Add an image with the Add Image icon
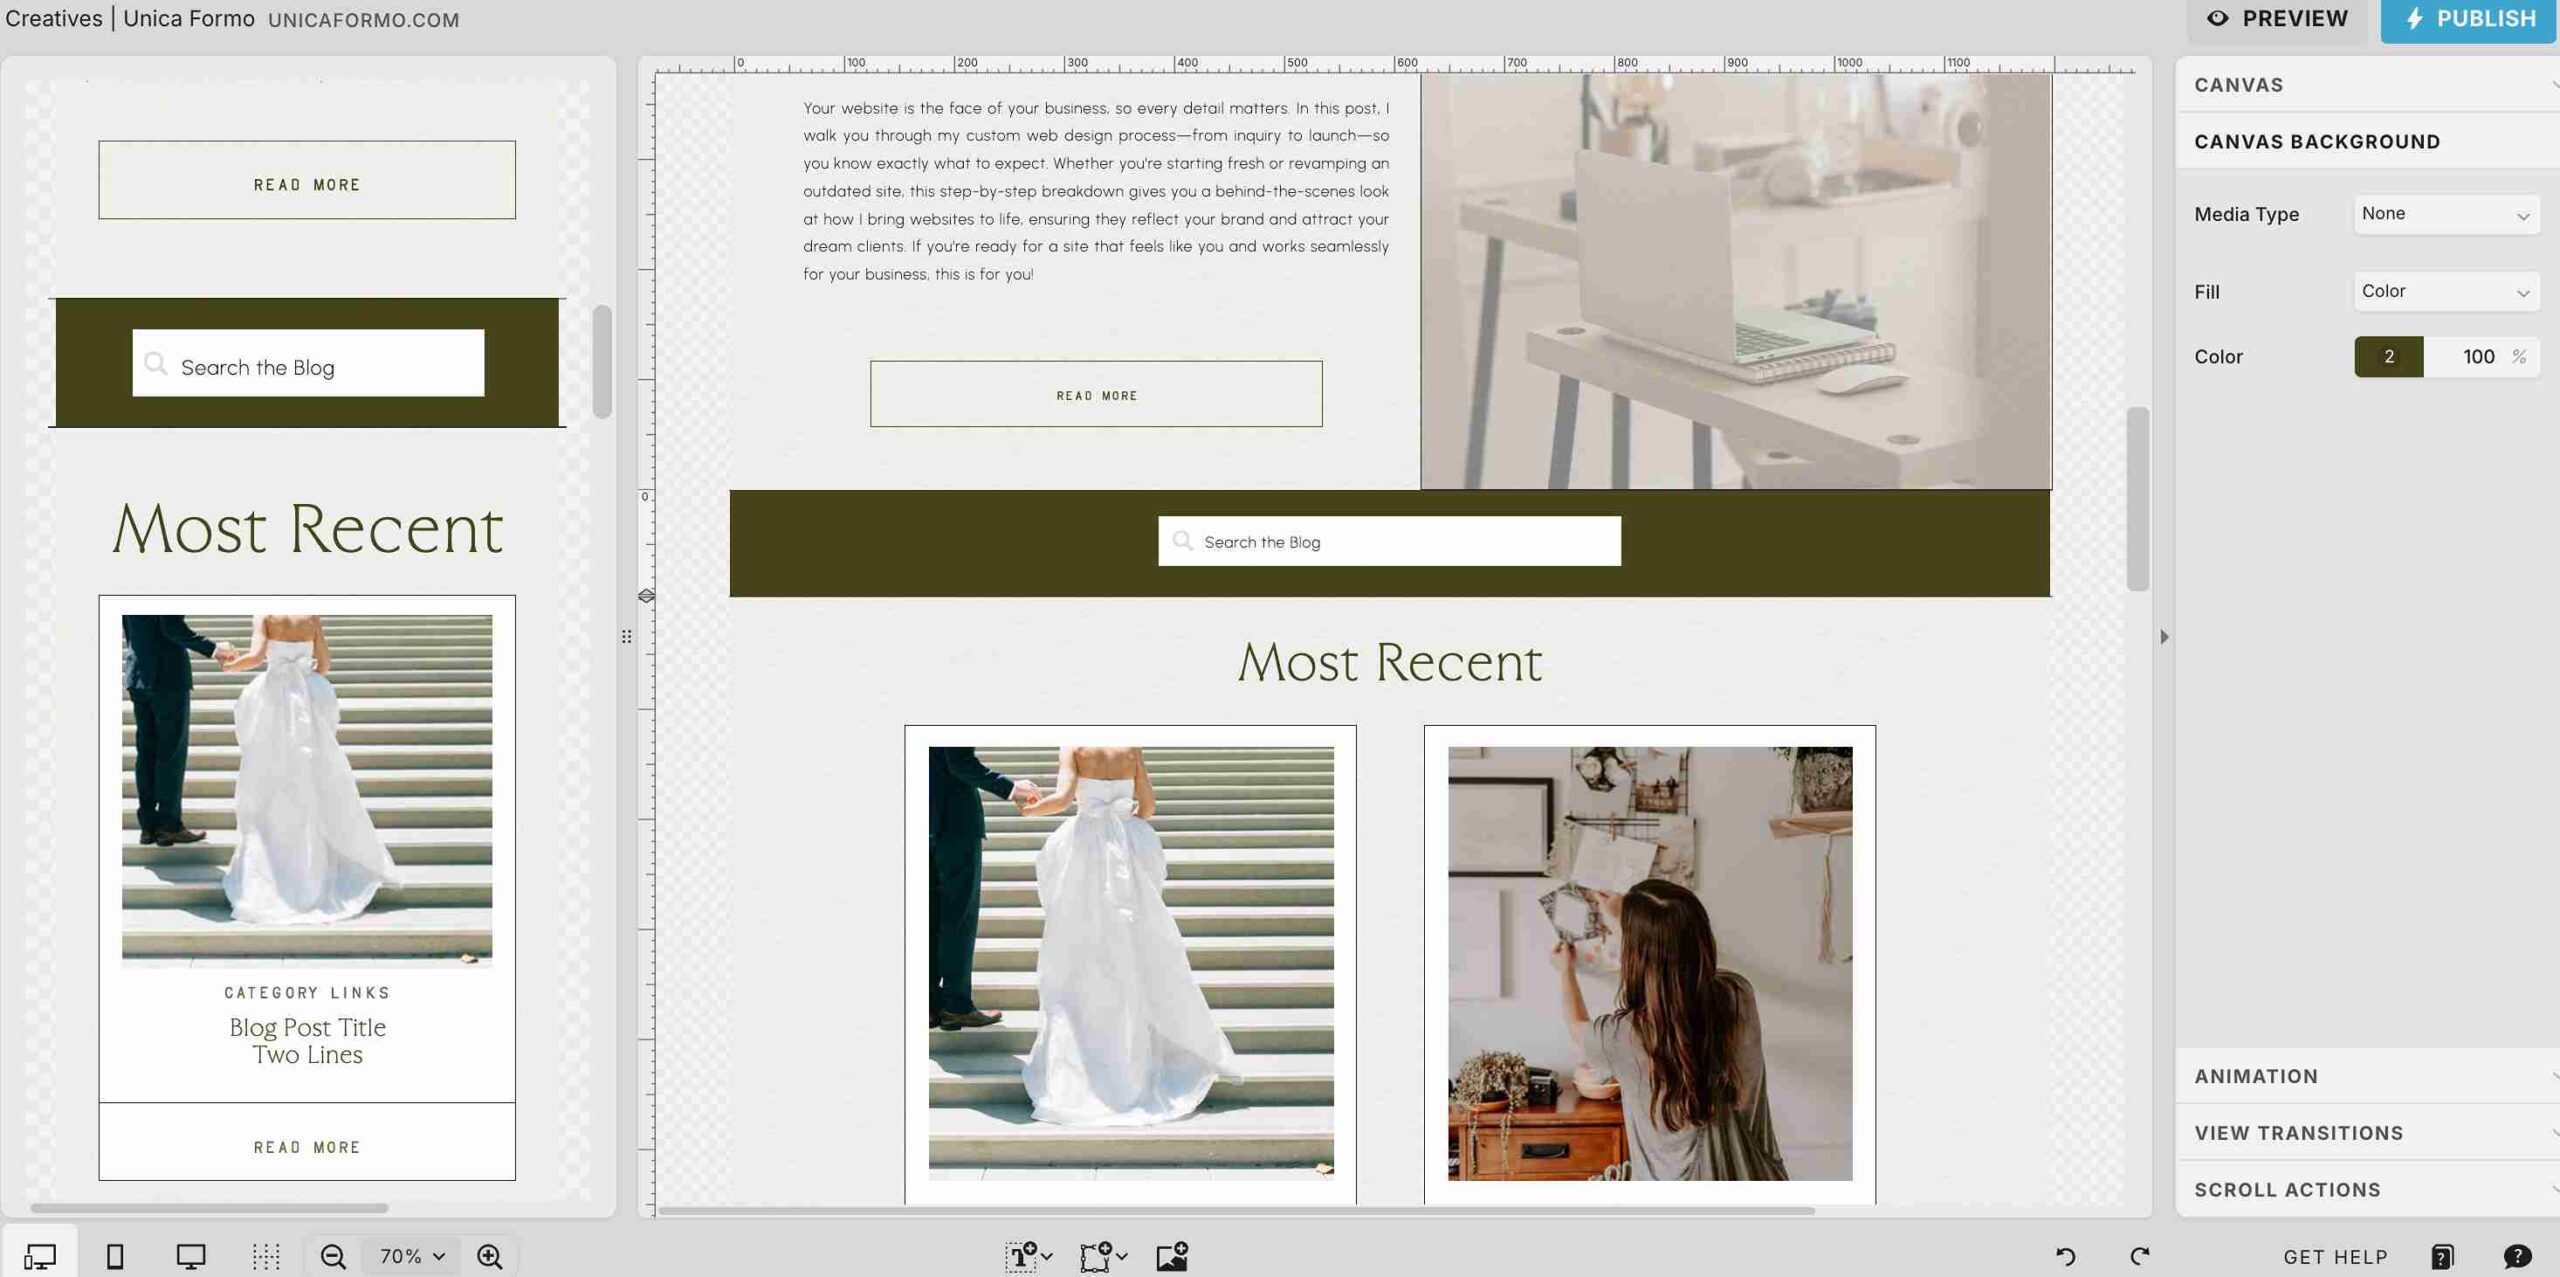 click(1172, 1256)
